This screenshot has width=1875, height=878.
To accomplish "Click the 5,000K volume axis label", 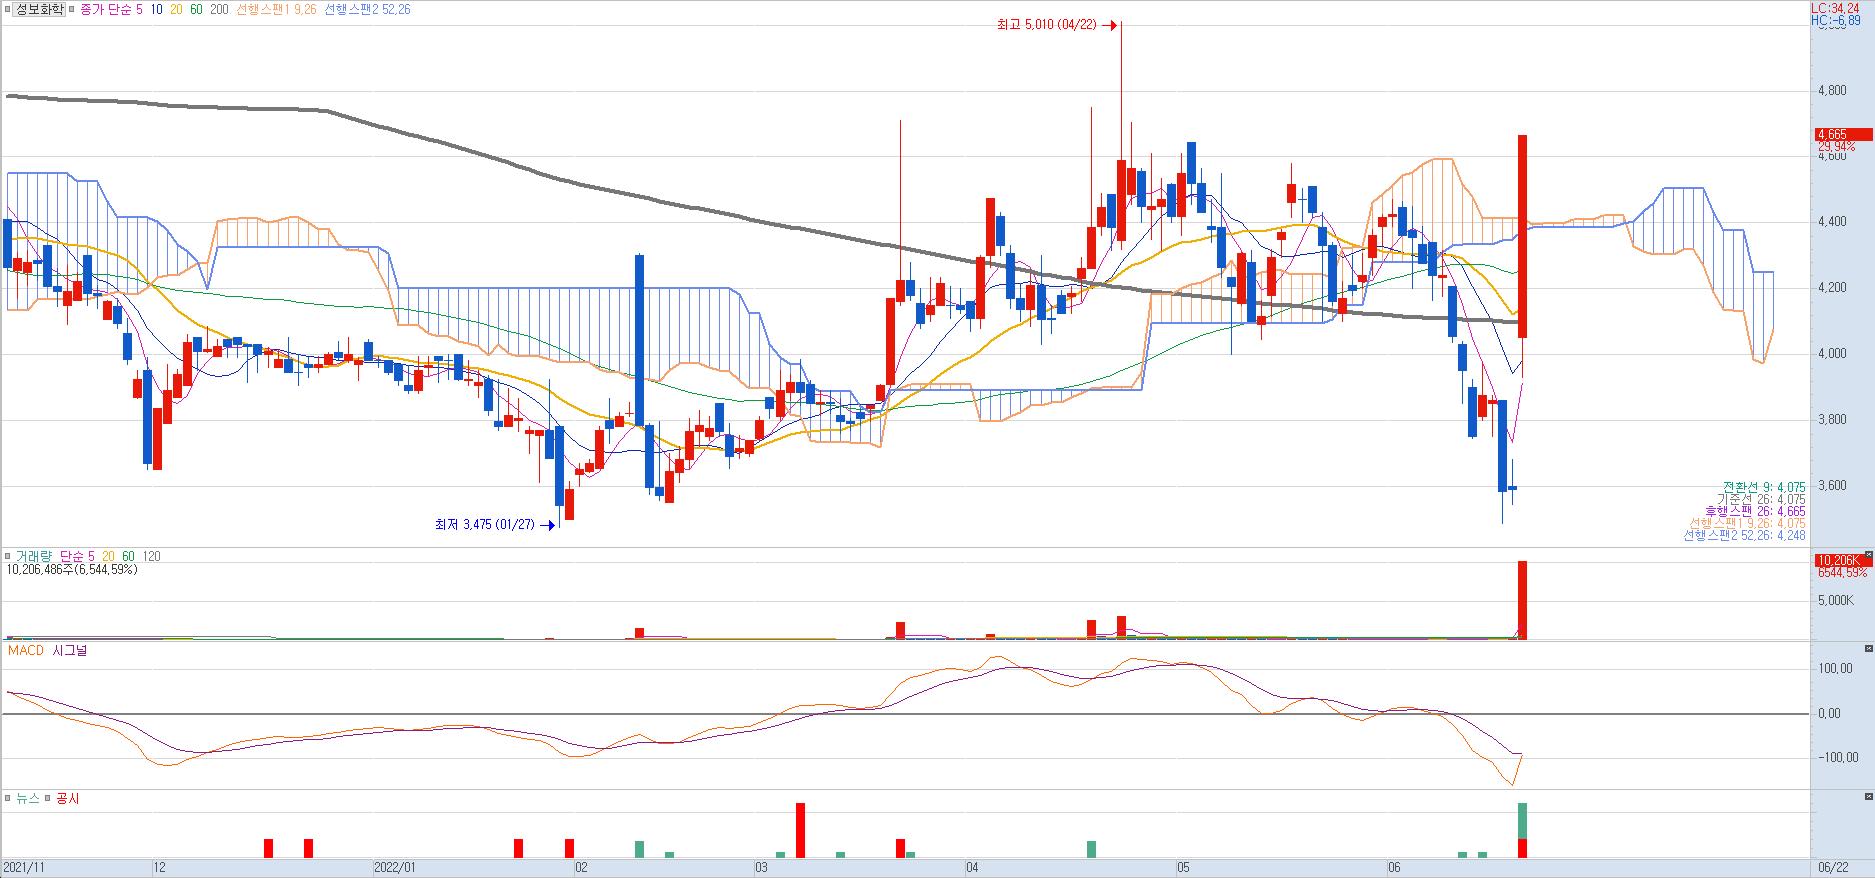I will coord(1837,601).
